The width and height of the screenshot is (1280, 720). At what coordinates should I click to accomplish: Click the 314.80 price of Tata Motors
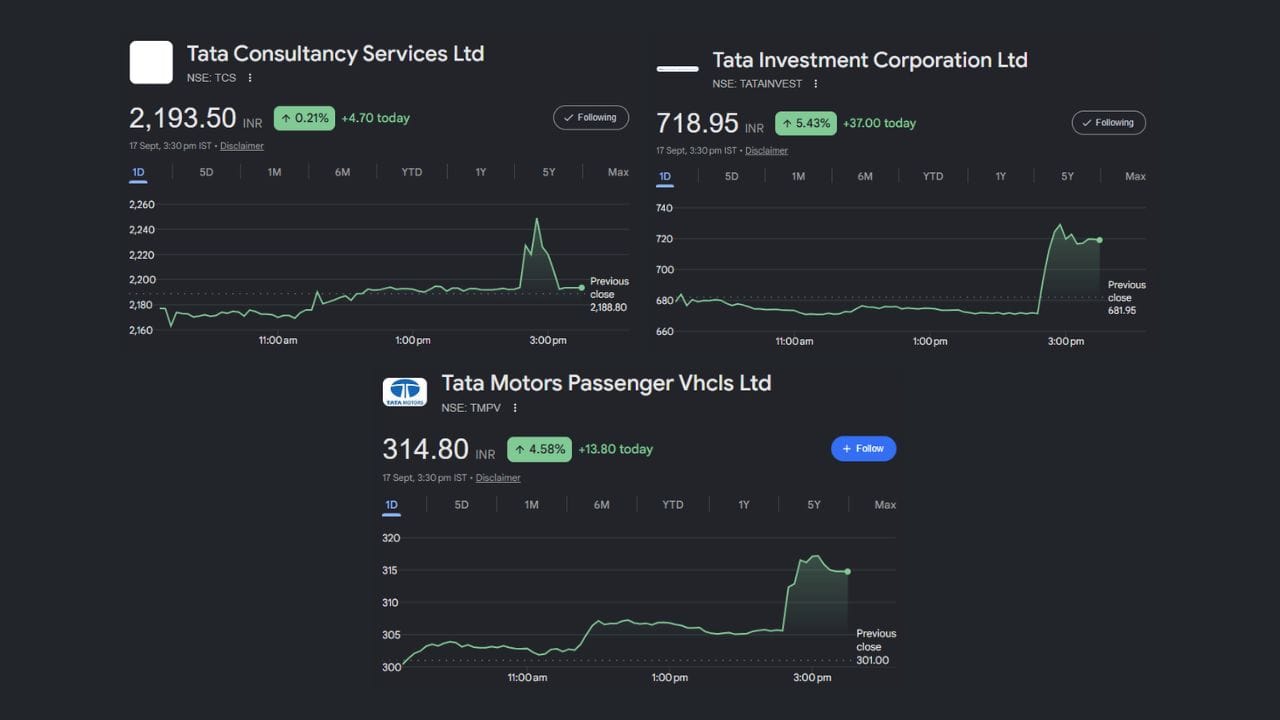425,449
